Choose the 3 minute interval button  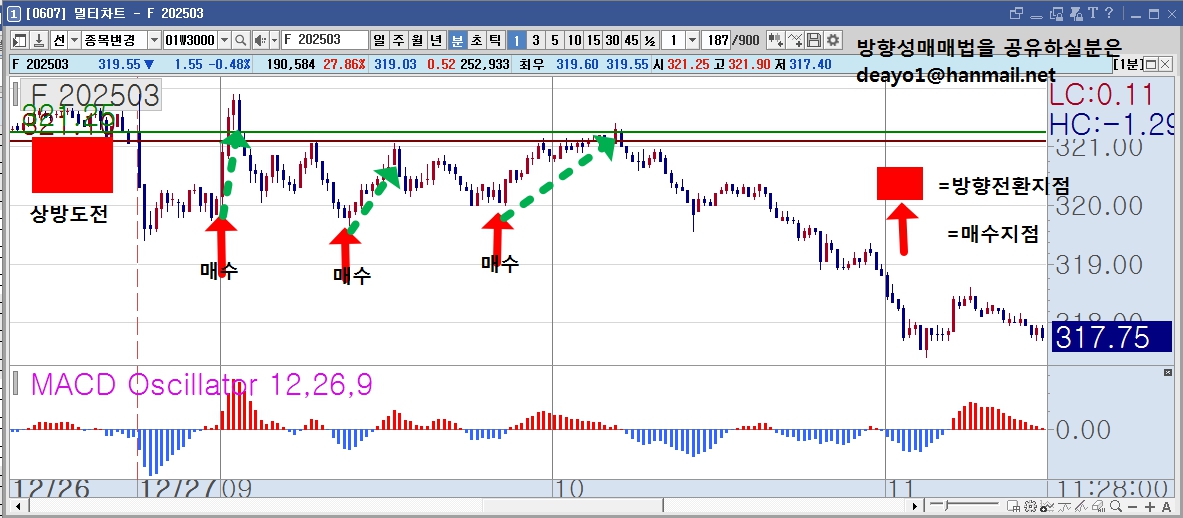tap(536, 40)
